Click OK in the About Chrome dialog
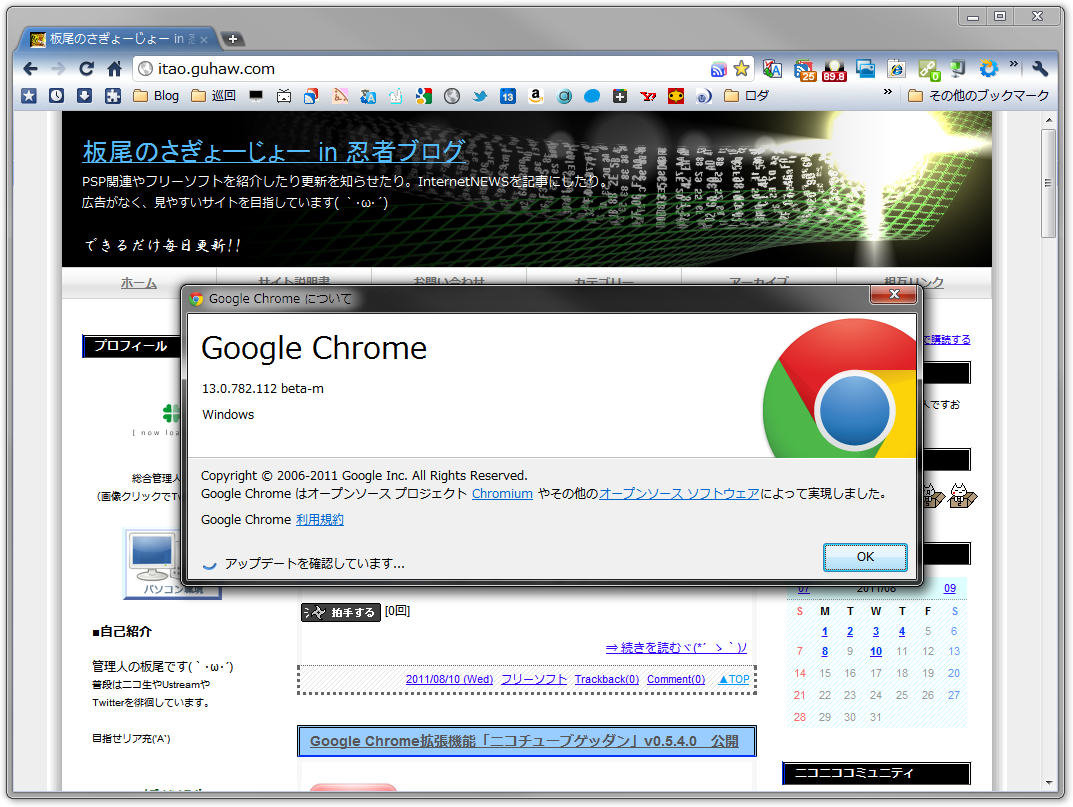This screenshot has height=807, width=1073. click(x=865, y=556)
